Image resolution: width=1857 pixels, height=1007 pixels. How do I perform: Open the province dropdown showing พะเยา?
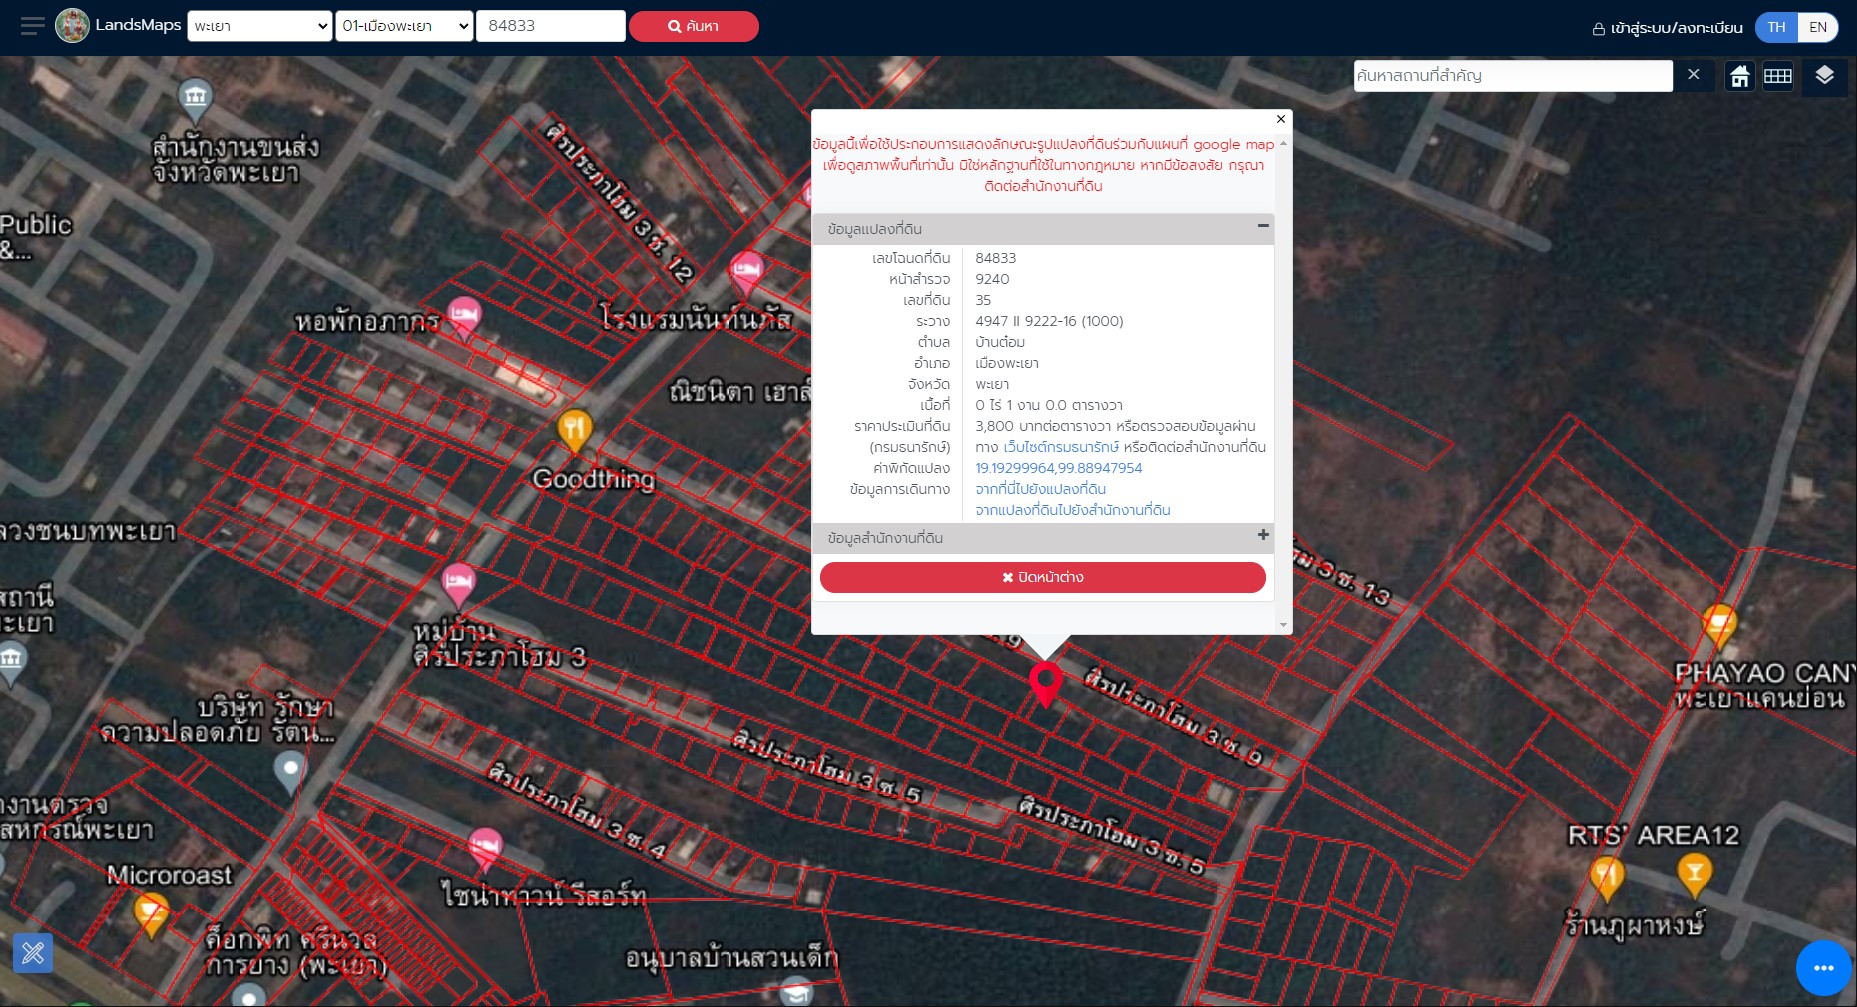point(260,26)
